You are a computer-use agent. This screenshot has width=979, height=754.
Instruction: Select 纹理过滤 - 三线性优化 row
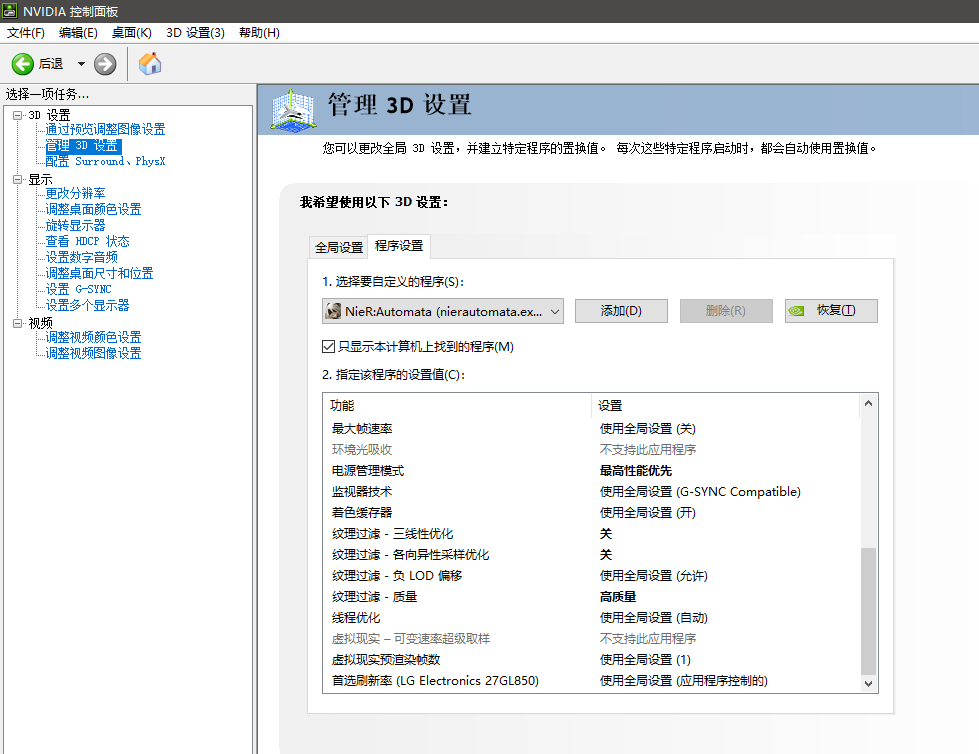pos(591,534)
